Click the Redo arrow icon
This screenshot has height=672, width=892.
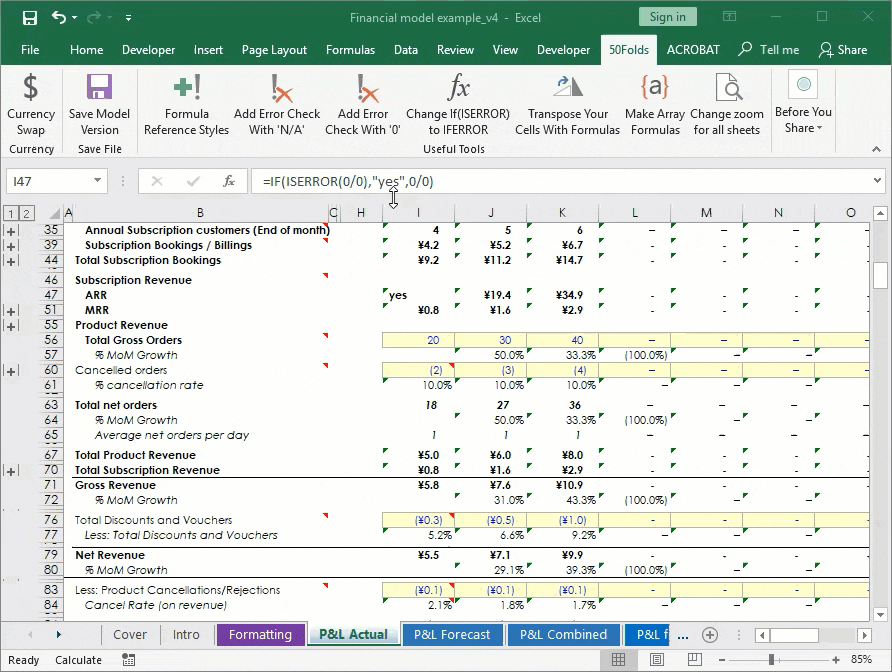94,18
